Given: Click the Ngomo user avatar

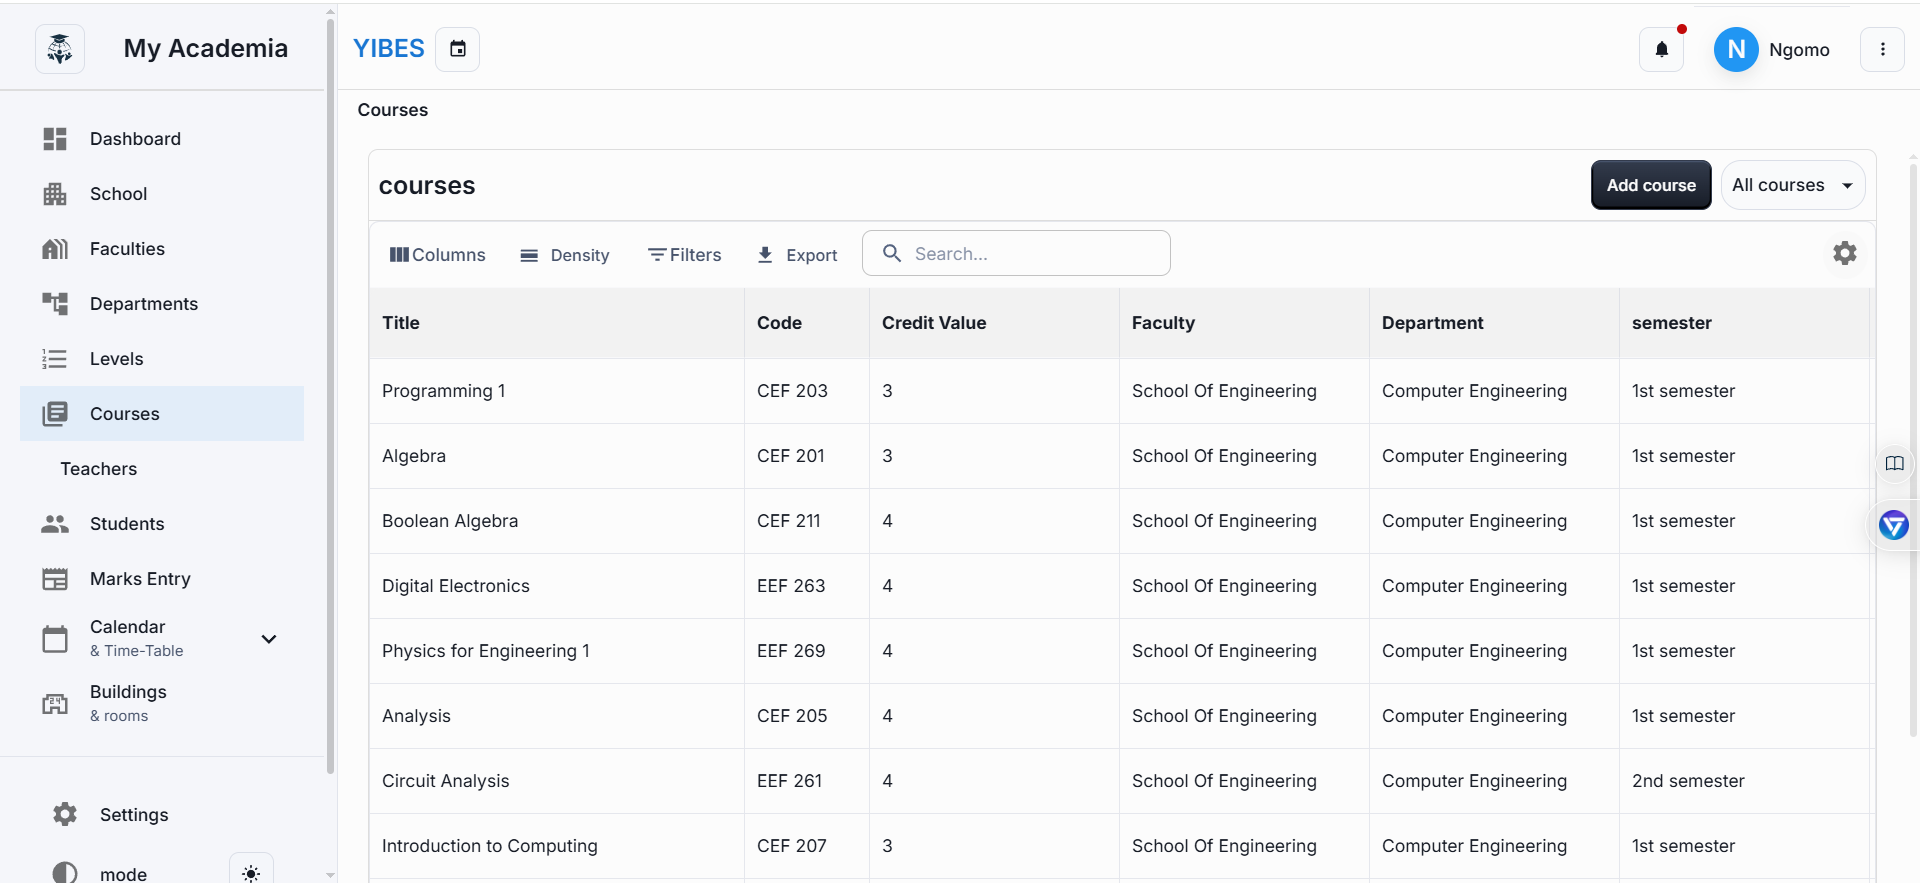Looking at the screenshot, I should tap(1736, 49).
